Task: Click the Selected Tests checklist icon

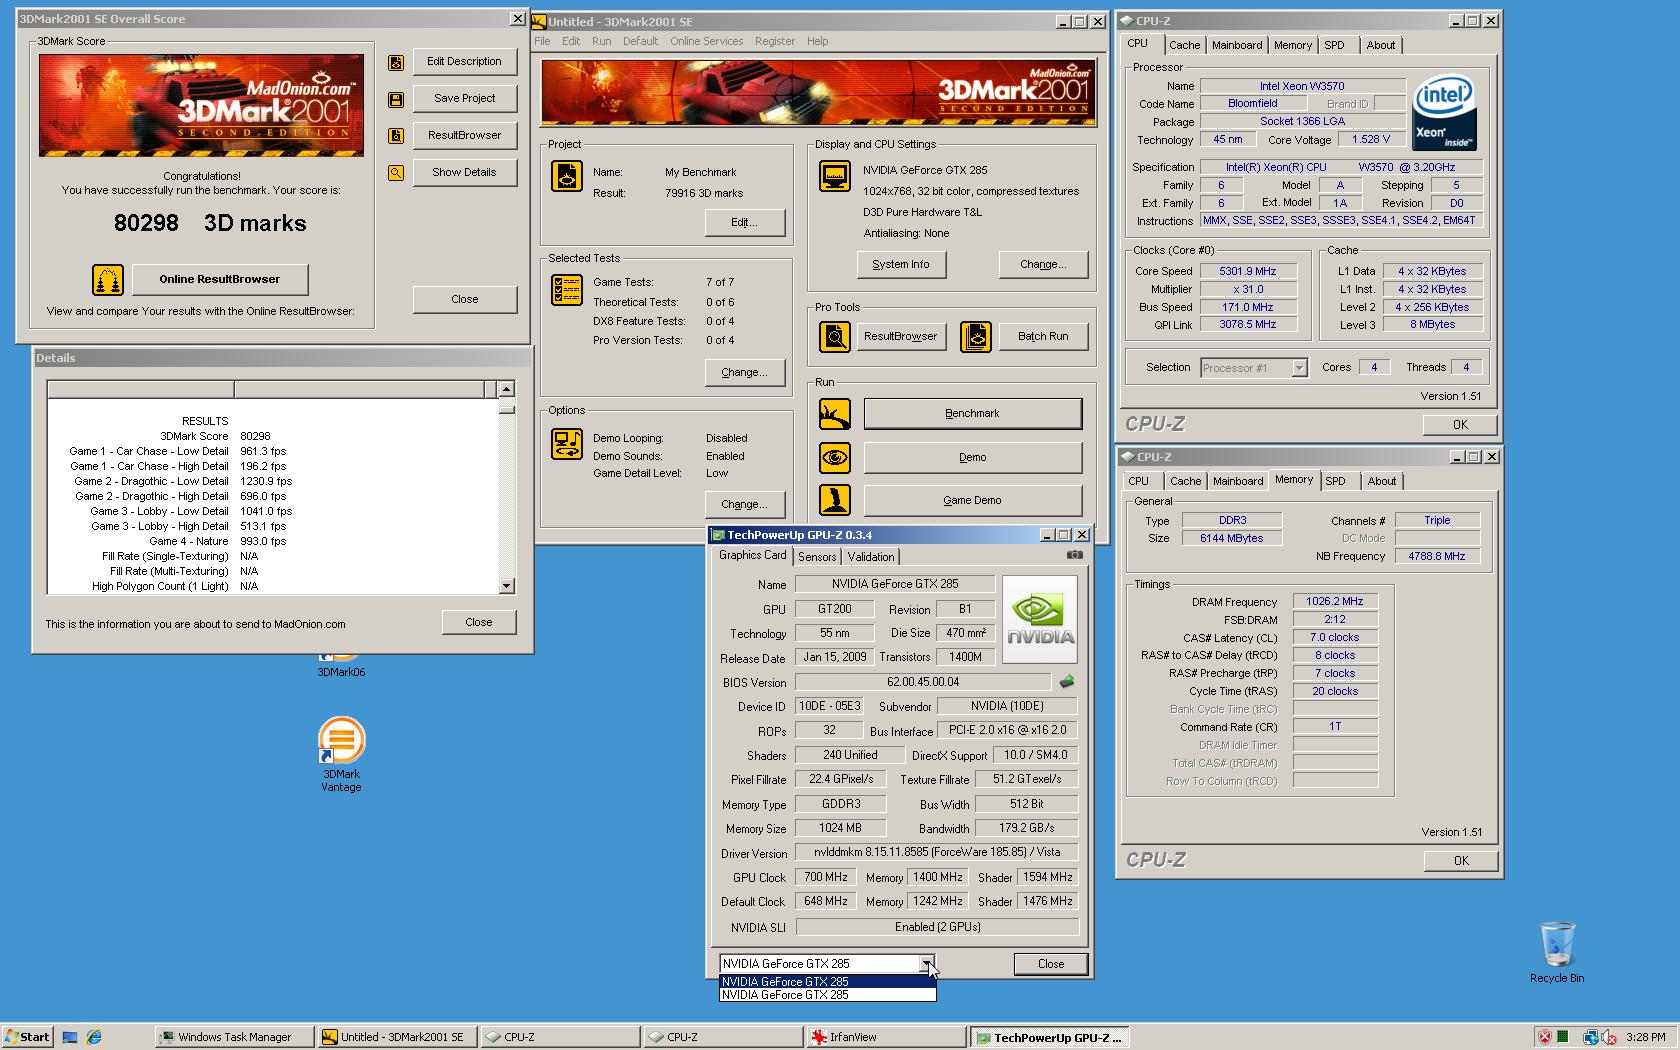Action: pos(567,290)
